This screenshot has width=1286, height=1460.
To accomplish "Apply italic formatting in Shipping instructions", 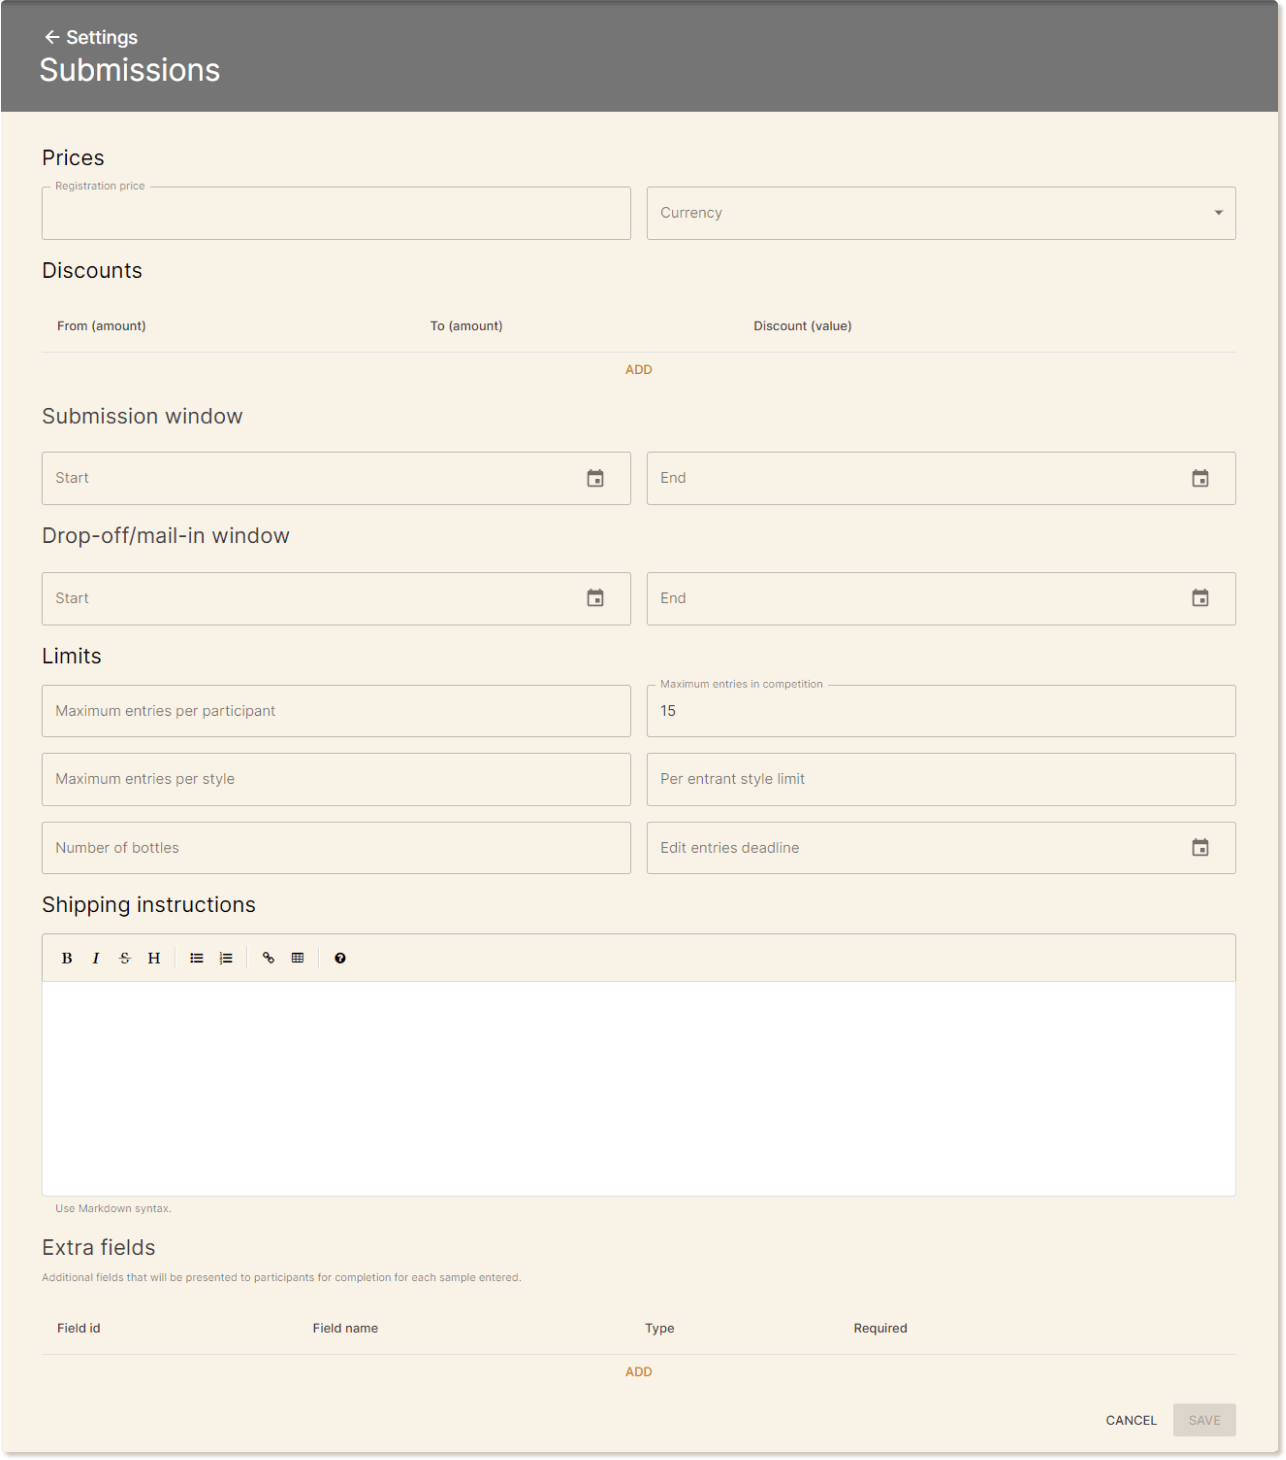I will 96,958.
